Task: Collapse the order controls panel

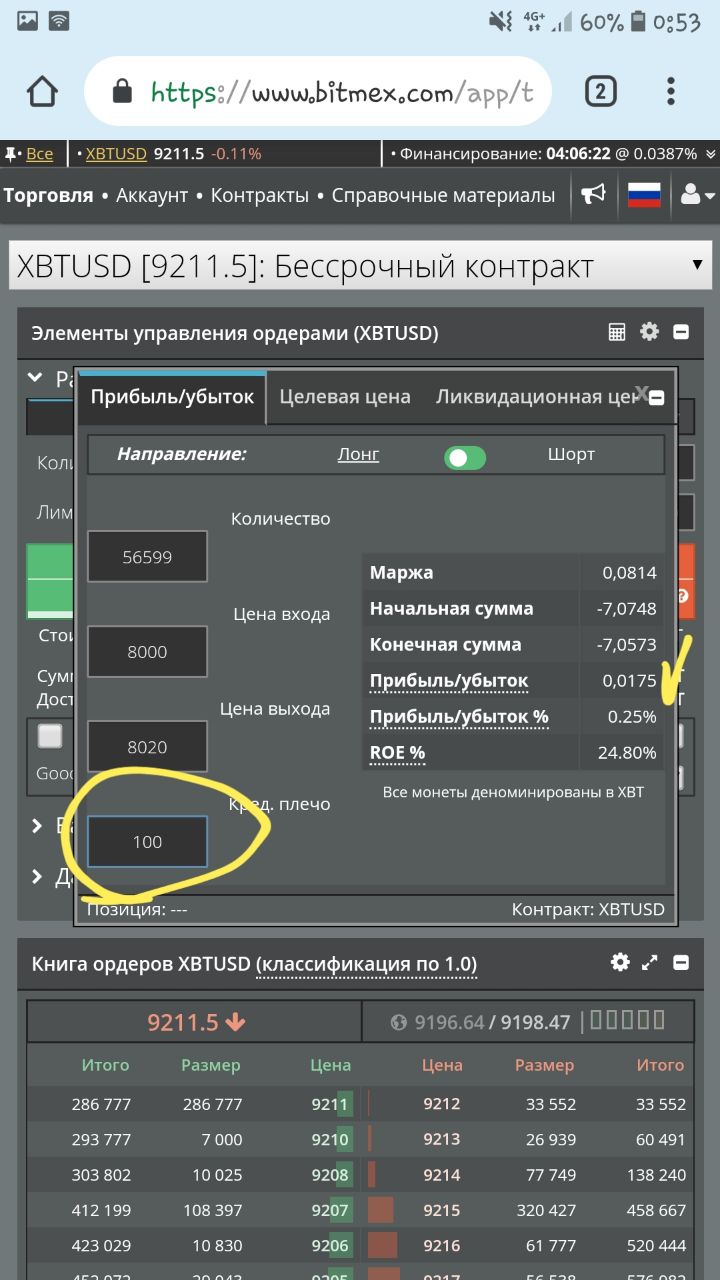Action: pyautogui.click(x=681, y=332)
